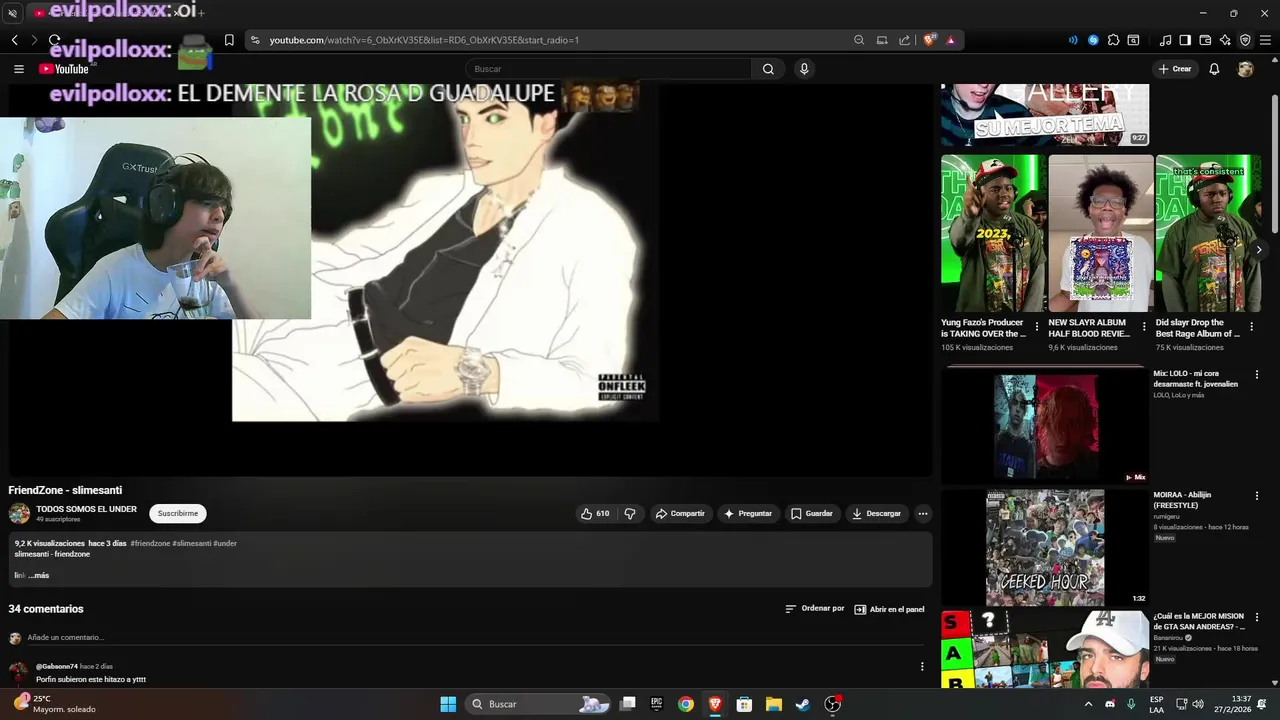Open the #friendzone hashtag link
This screenshot has height=720, width=1280.
pos(150,543)
